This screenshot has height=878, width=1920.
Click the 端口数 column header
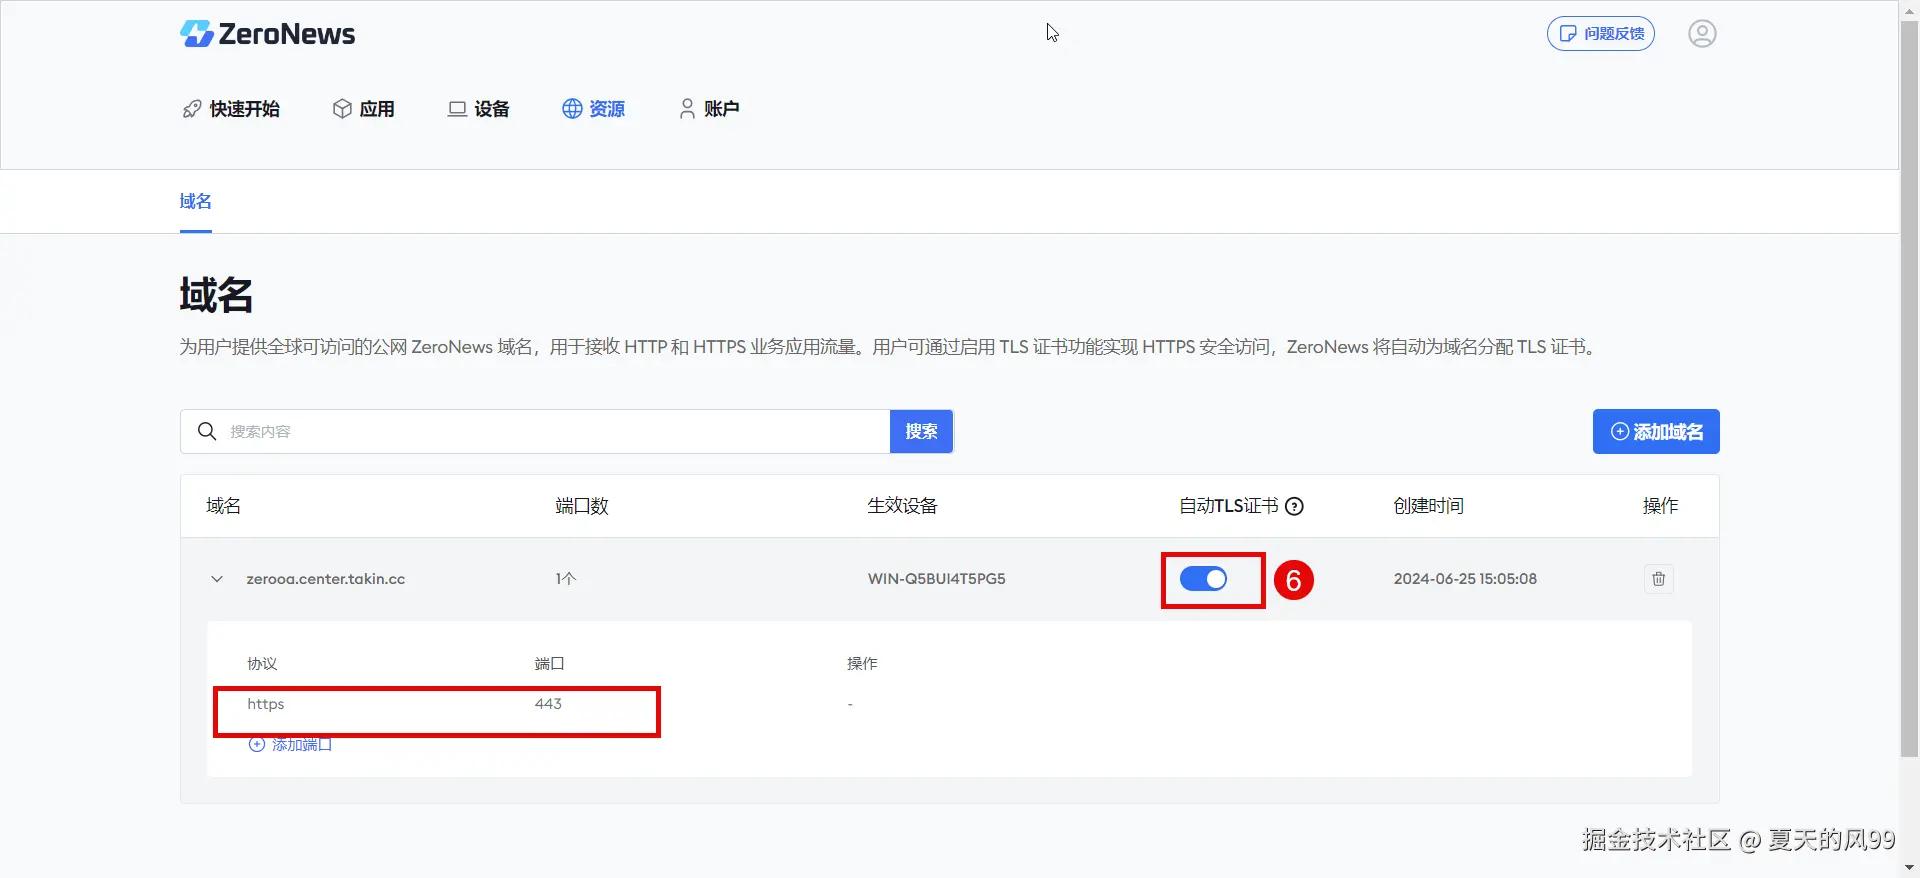(582, 506)
